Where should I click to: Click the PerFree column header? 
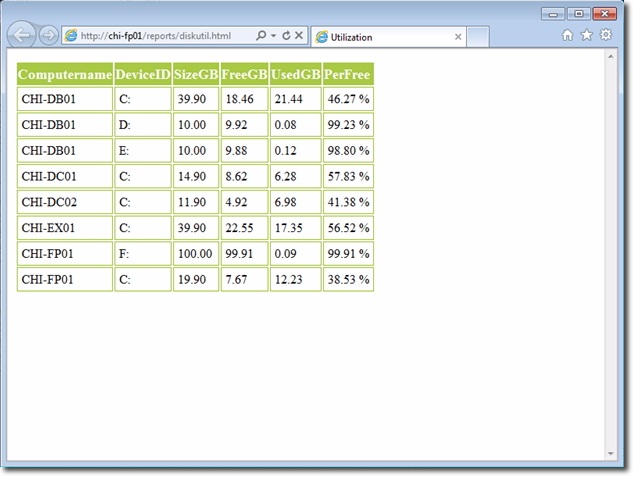(348, 74)
